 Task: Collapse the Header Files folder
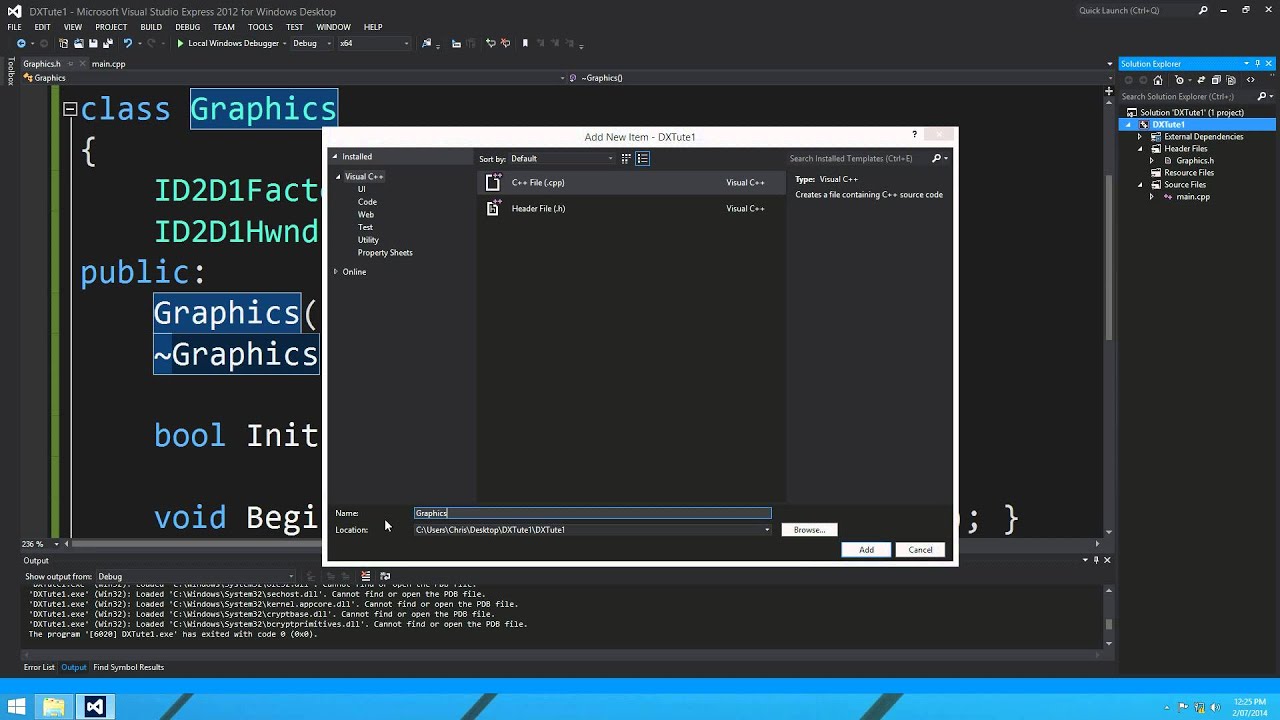pos(1140,149)
